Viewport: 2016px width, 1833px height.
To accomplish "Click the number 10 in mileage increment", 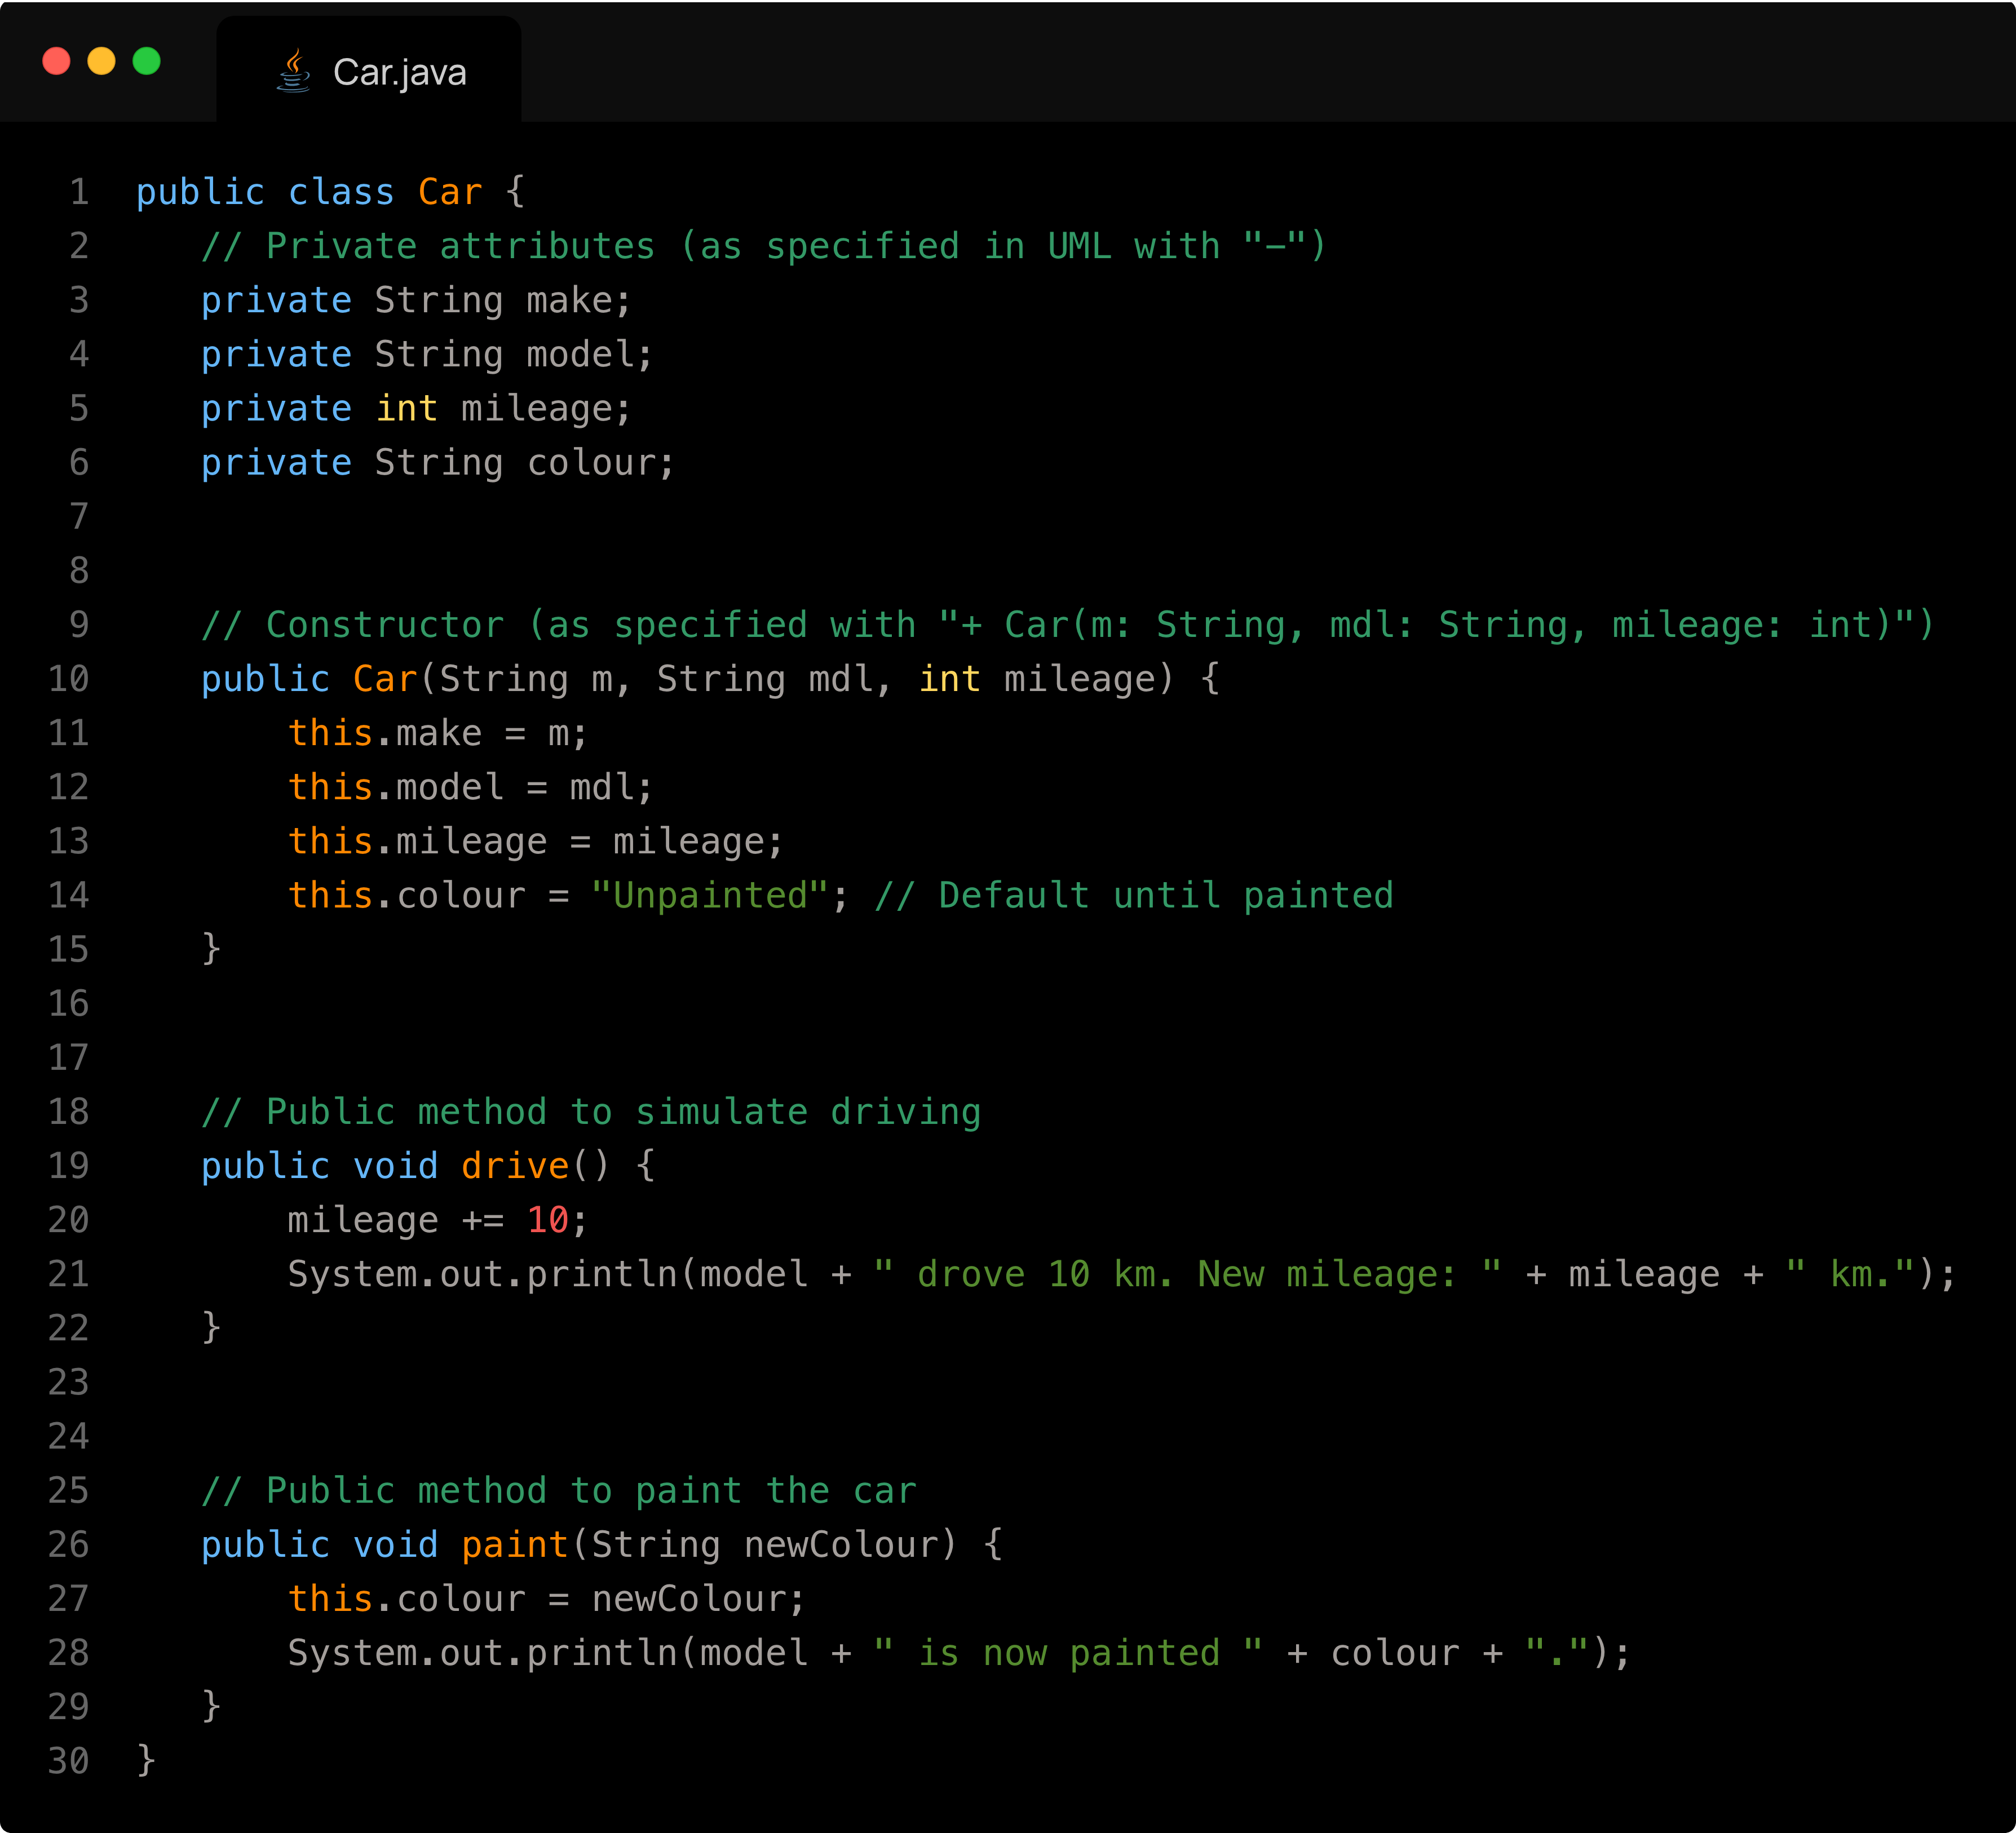I will pyautogui.click(x=548, y=1220).
